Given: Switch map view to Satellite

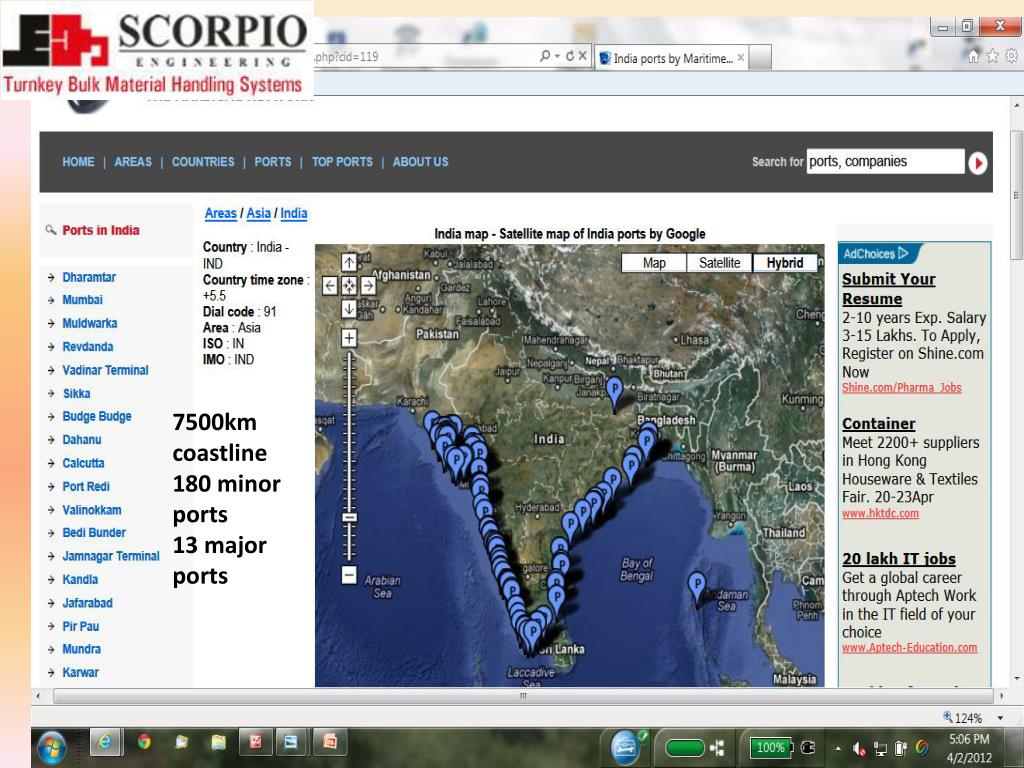Looking at the screenshot, I should 719,263.
